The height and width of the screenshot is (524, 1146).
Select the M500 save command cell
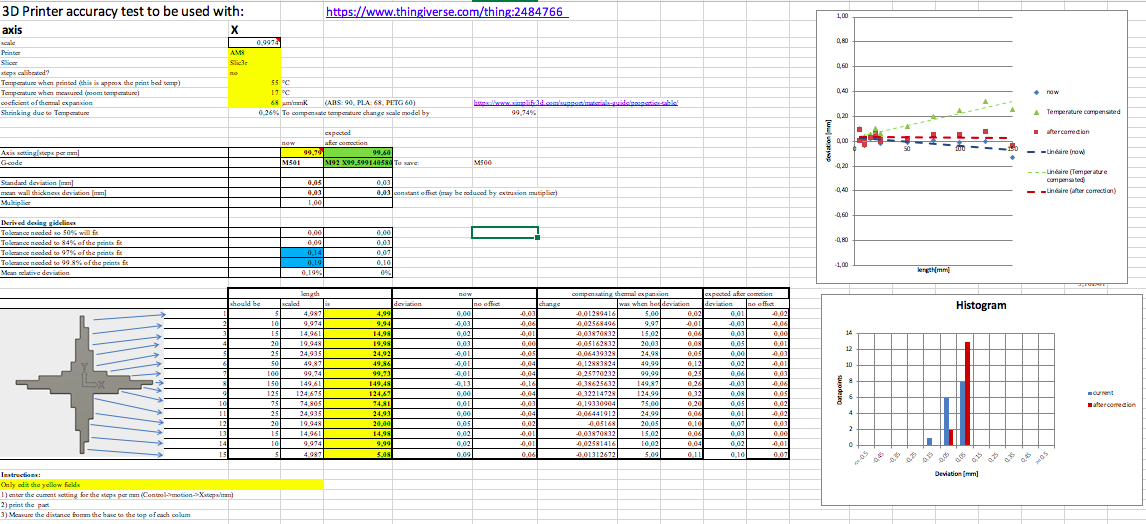[x=484, y=163]
